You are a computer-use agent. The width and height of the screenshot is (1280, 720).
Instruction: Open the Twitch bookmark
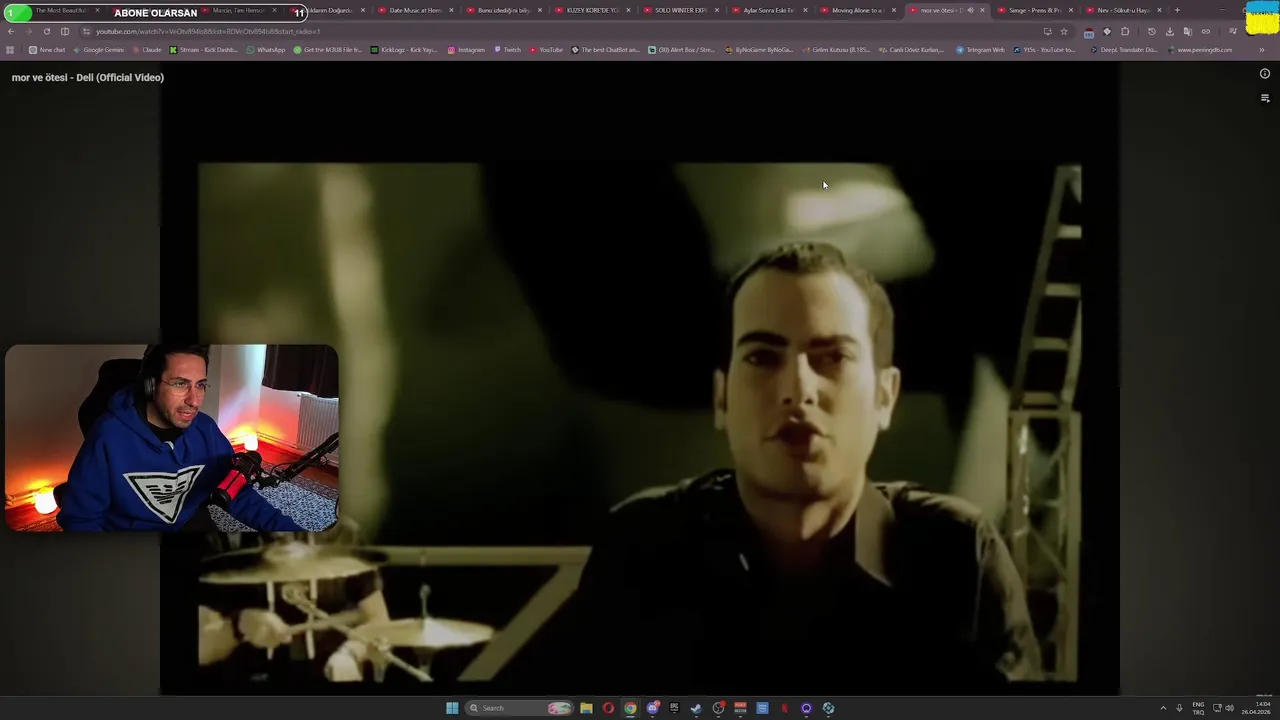508,50
